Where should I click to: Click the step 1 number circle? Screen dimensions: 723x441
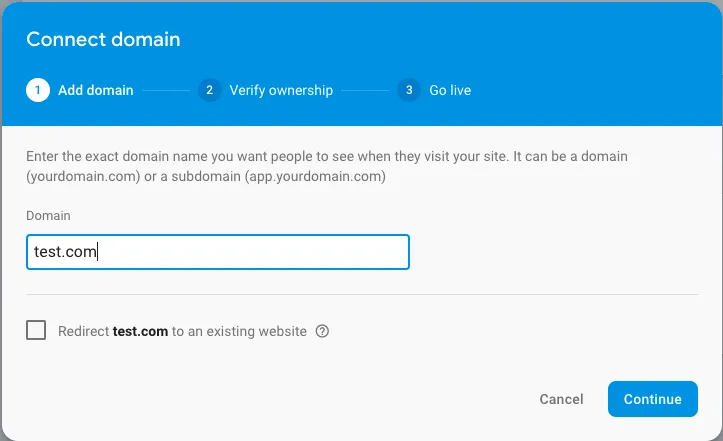click(38, 90)
